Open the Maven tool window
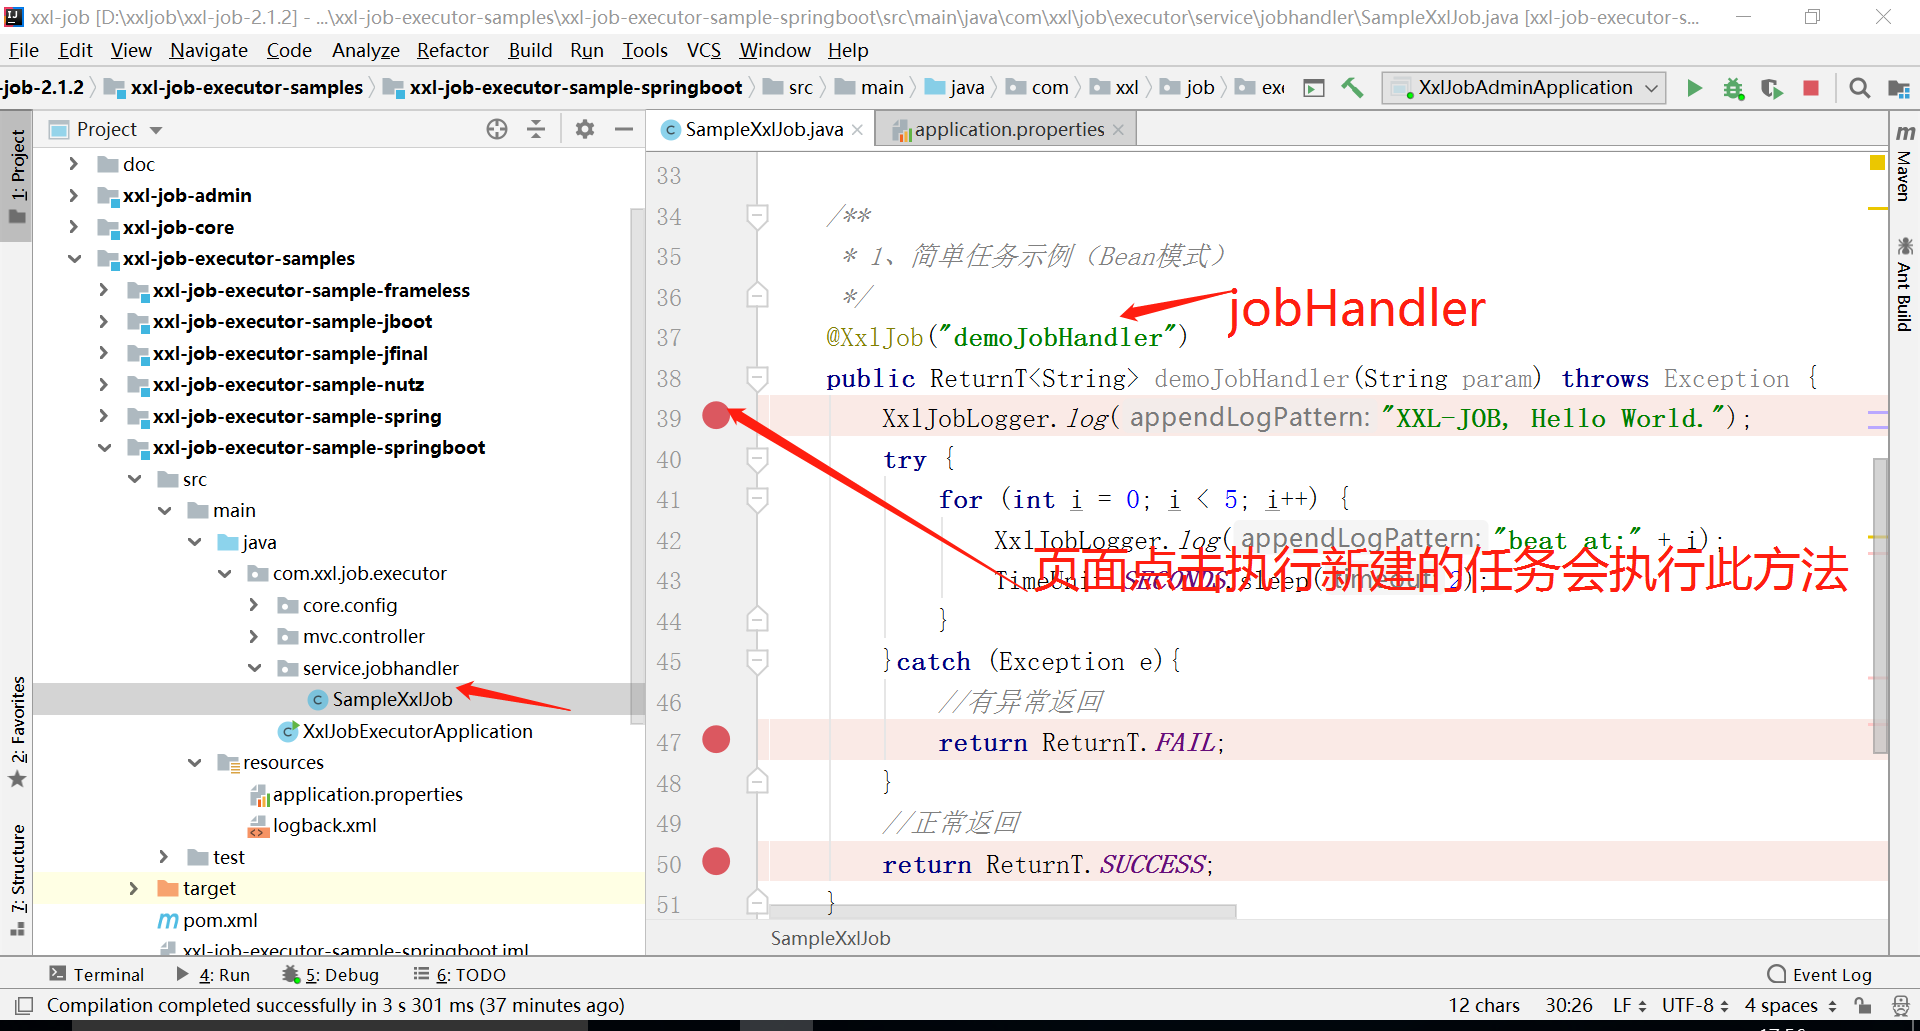Screen dimensions: 1920x1031 (x=1904, y=162)
